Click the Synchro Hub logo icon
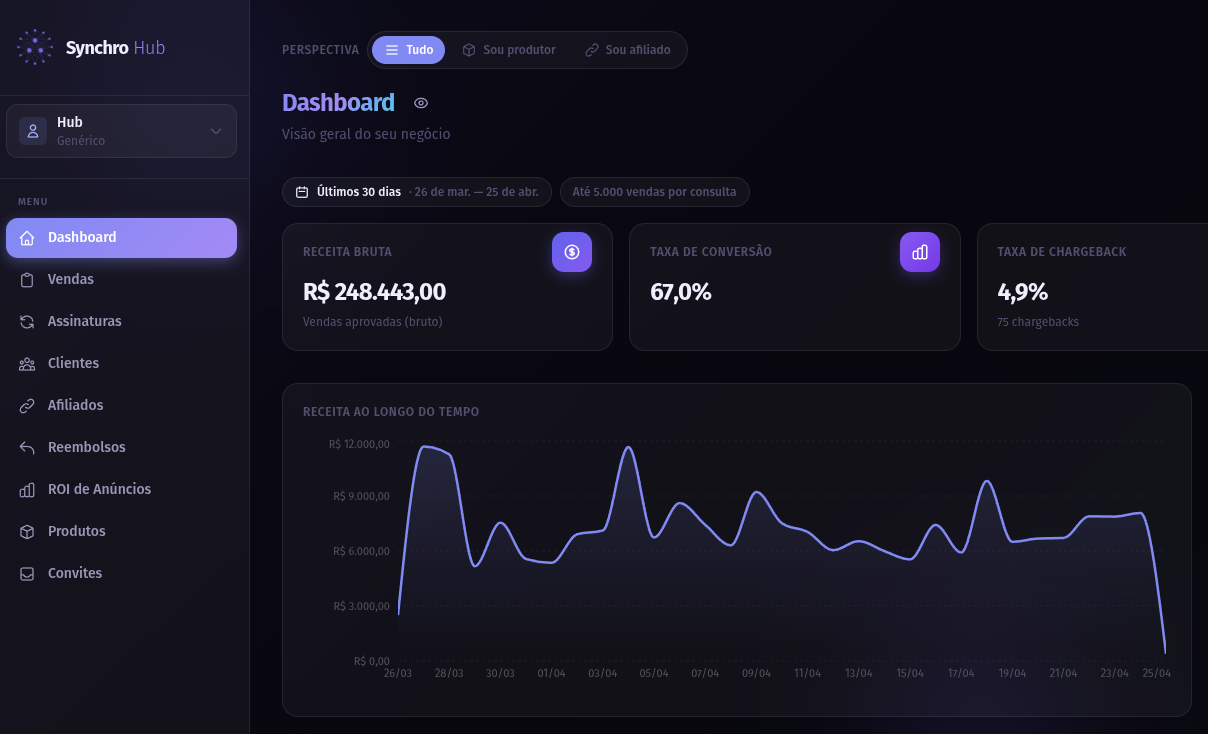The image size is (1208, 734). [35, 47]
